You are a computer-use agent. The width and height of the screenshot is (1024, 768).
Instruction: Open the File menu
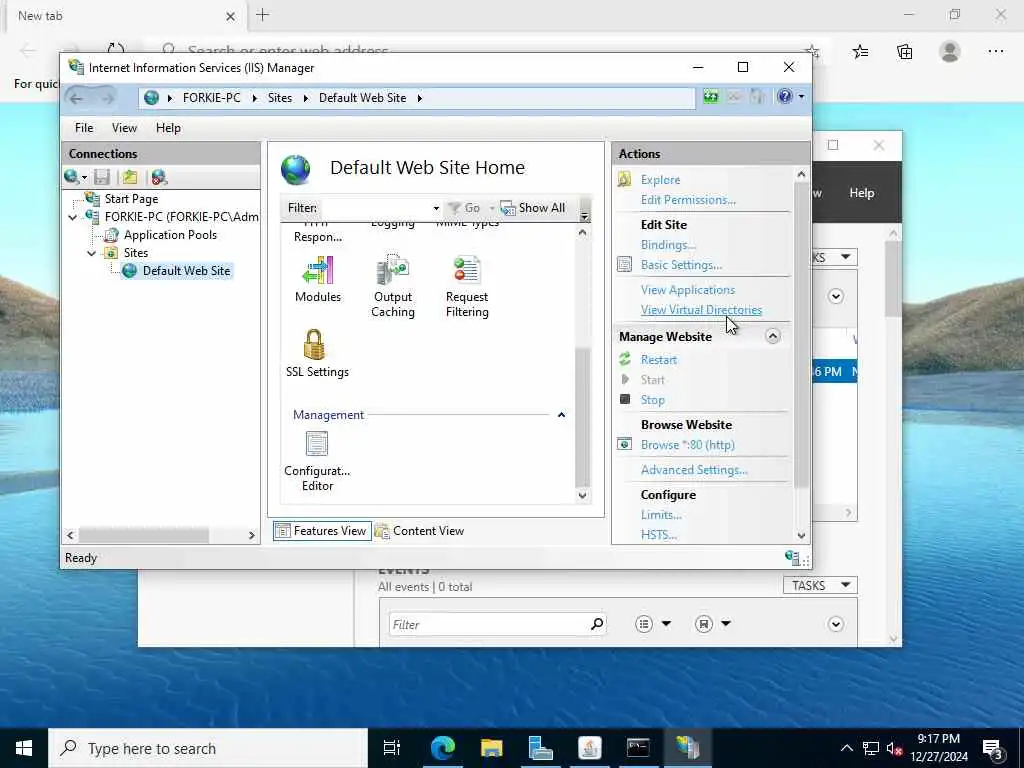pyautogui.click(x=84, y=128)
